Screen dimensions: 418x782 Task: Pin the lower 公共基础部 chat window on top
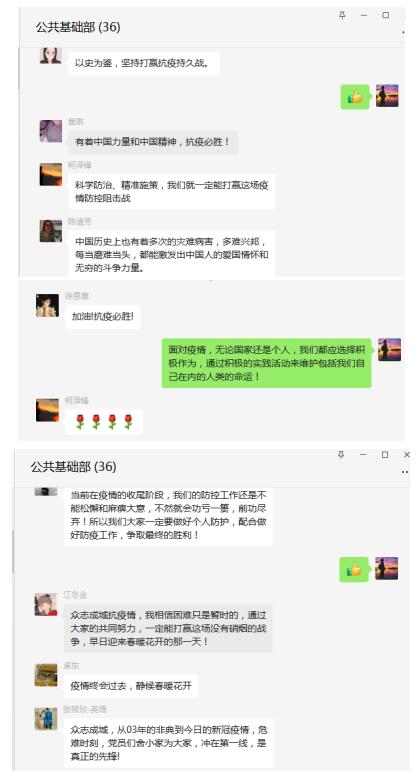click(341, 455)
